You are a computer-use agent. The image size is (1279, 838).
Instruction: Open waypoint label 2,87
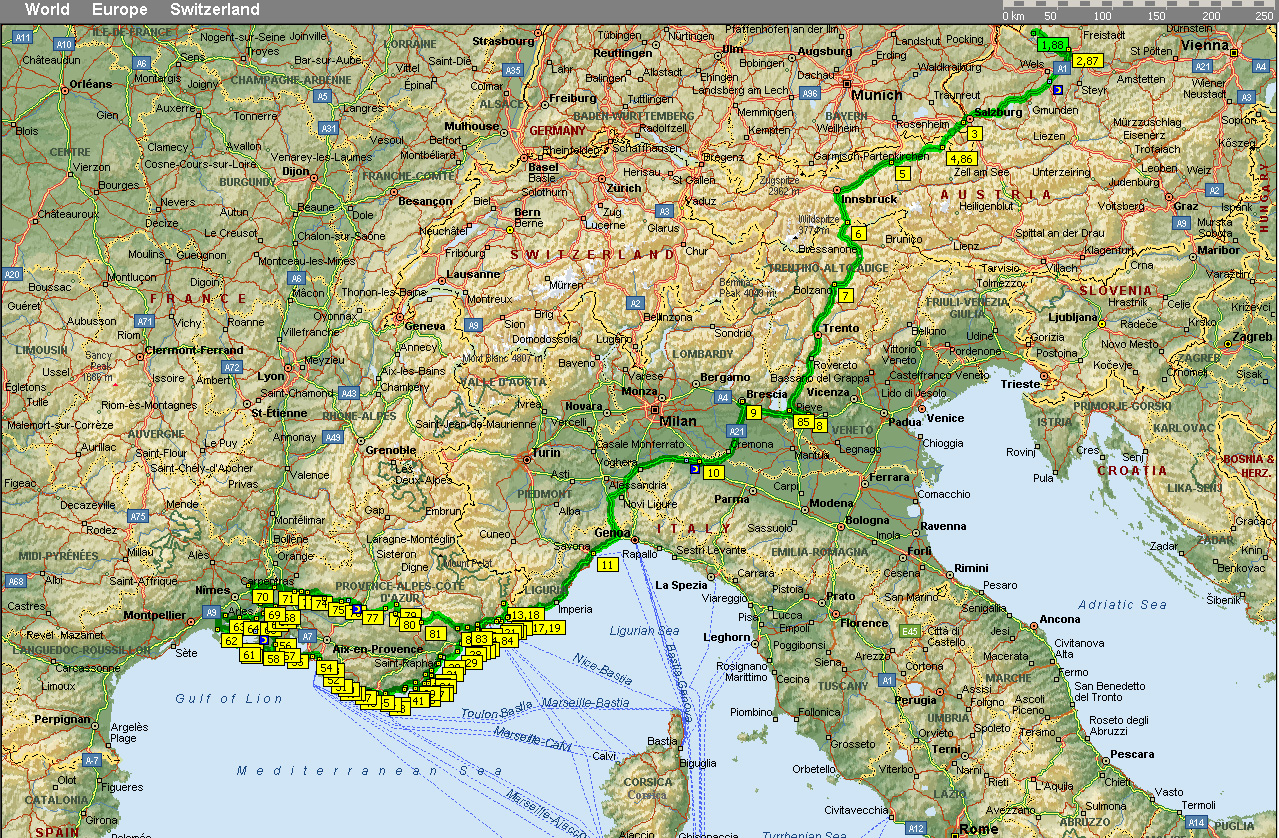point(1087,61)
